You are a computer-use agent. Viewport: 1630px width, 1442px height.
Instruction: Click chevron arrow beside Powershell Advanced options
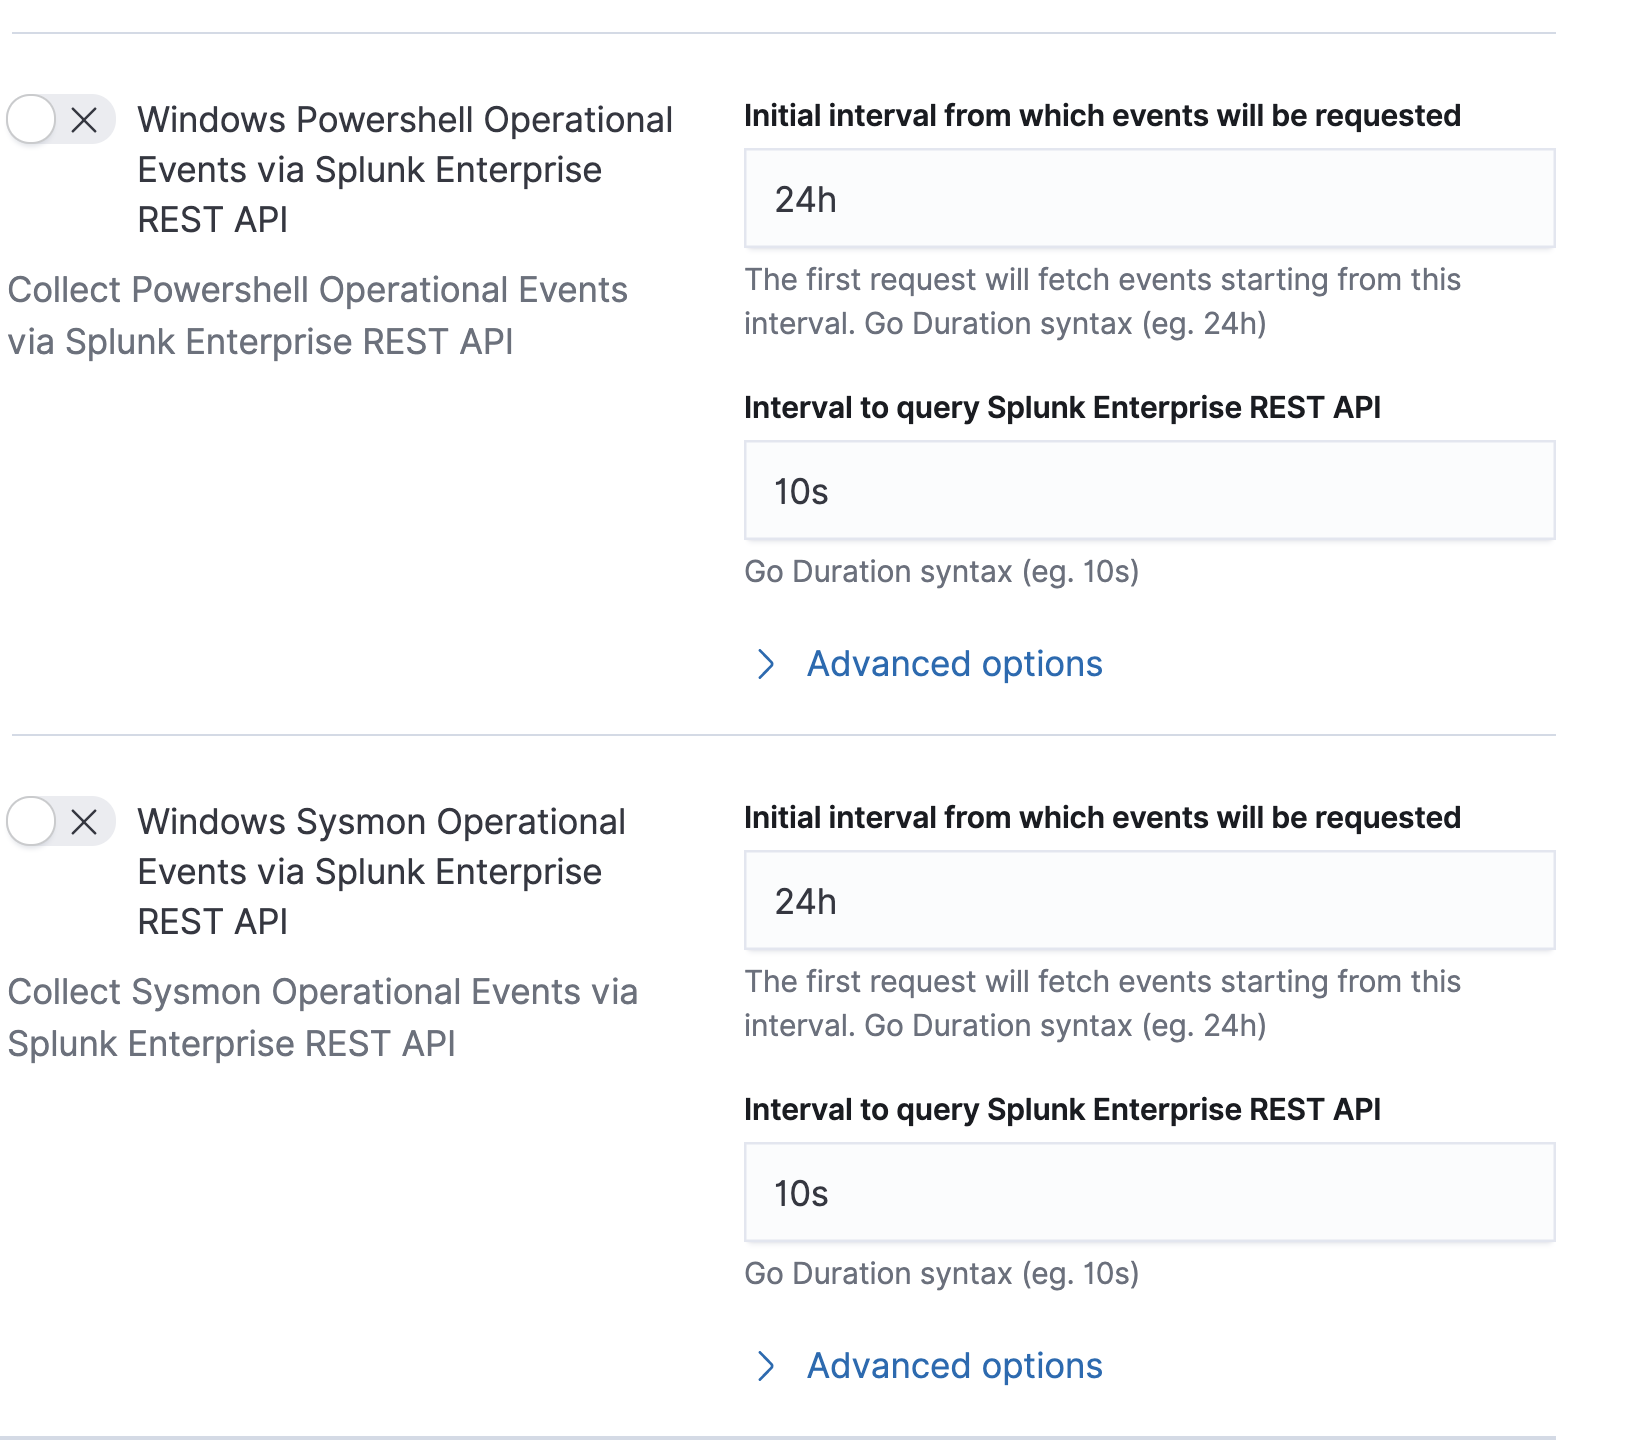(x=766, y=664)
